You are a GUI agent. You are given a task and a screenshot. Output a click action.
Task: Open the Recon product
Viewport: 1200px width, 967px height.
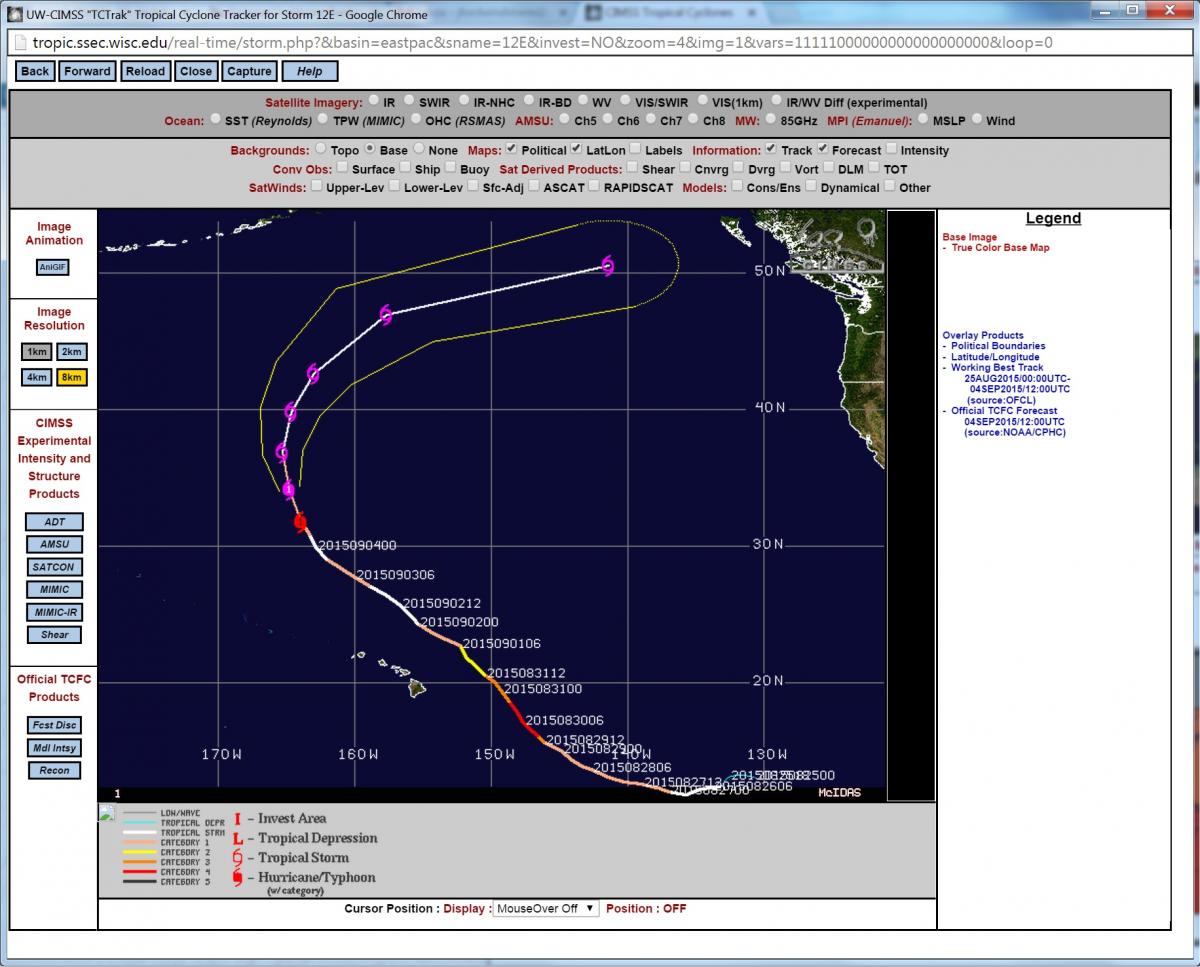pos(55,770)
